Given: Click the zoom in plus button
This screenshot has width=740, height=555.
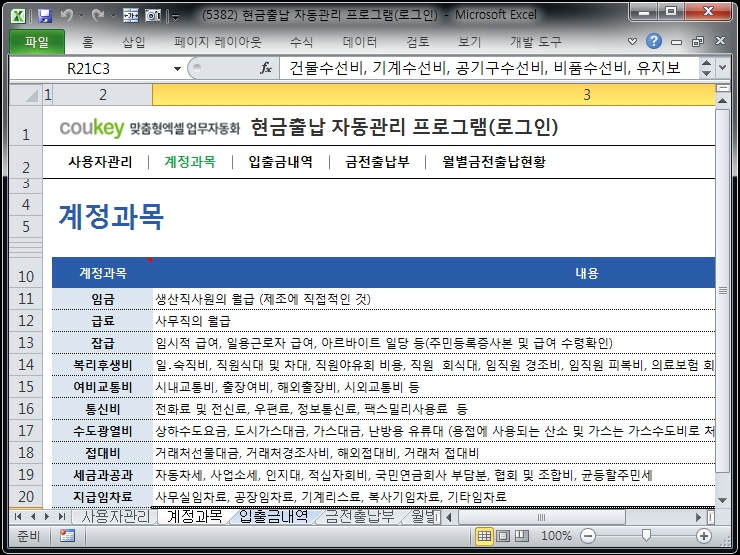Looking at the screenshot, I should click(704, 536).
